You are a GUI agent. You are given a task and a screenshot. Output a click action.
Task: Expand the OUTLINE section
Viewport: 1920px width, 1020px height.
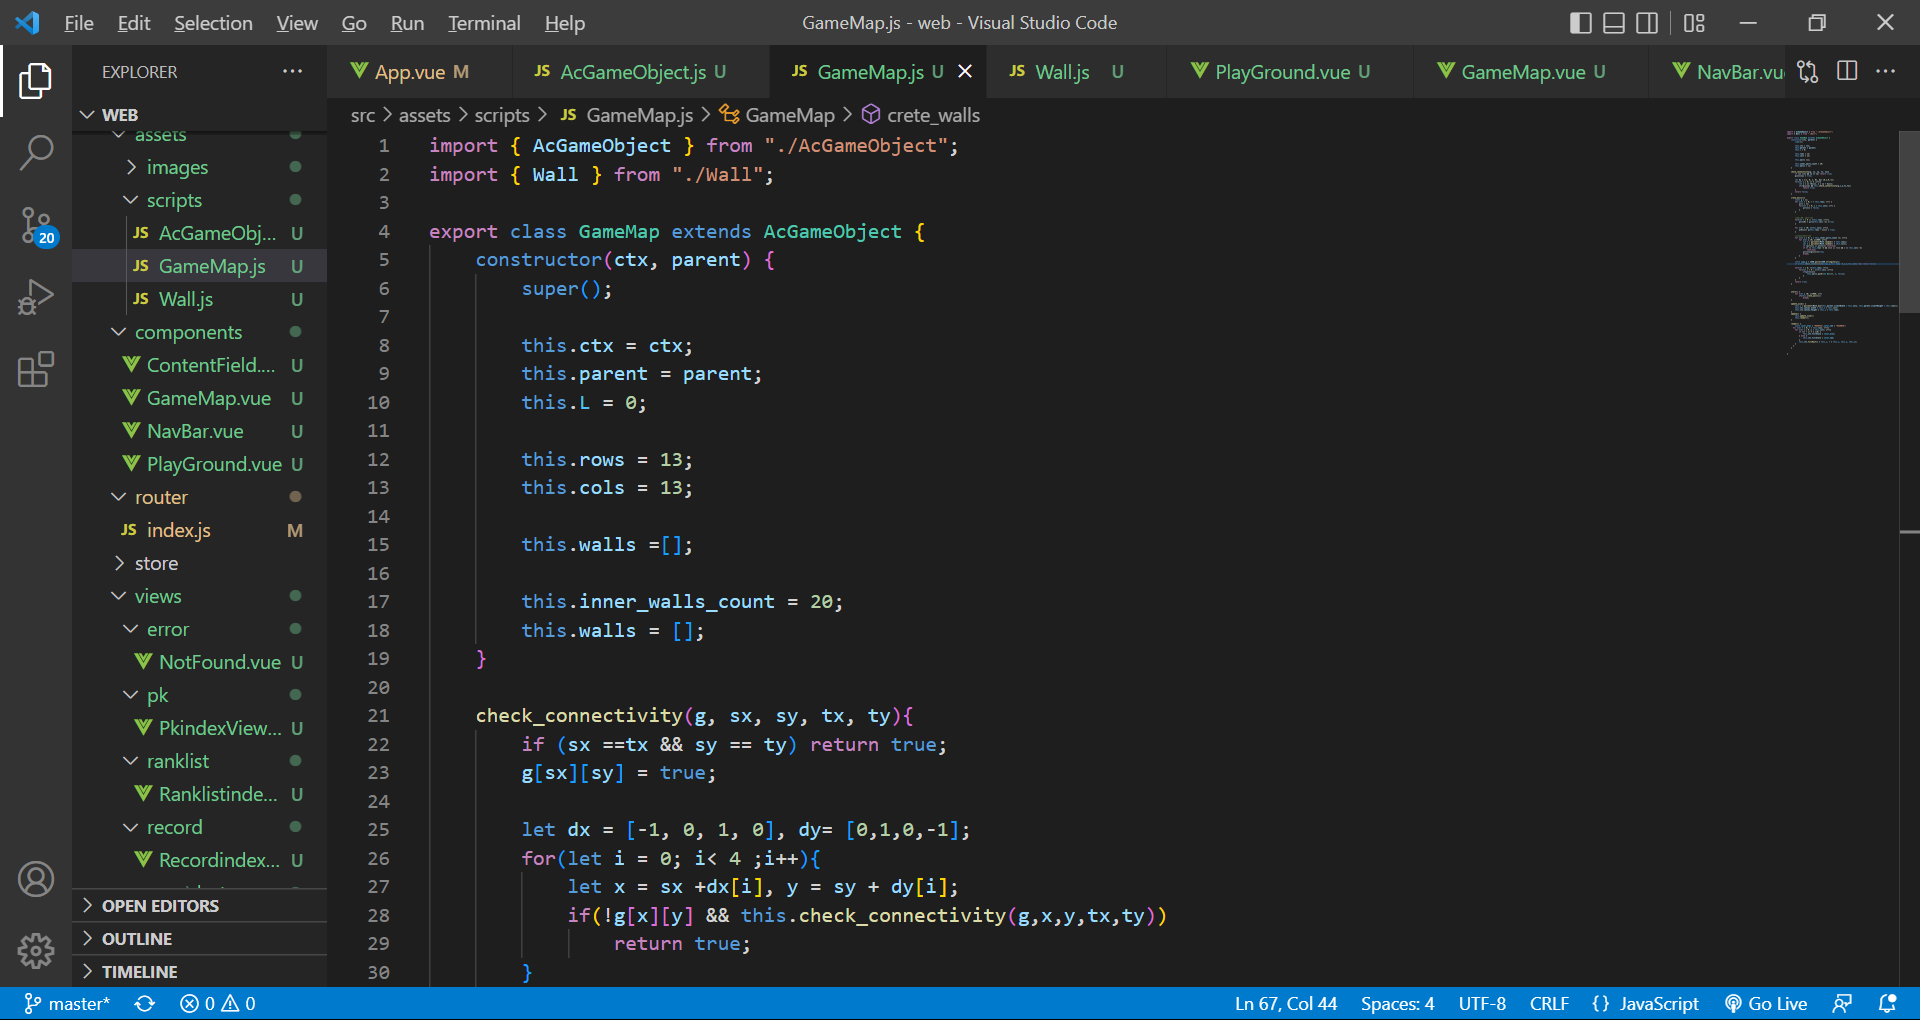point(200,939)
